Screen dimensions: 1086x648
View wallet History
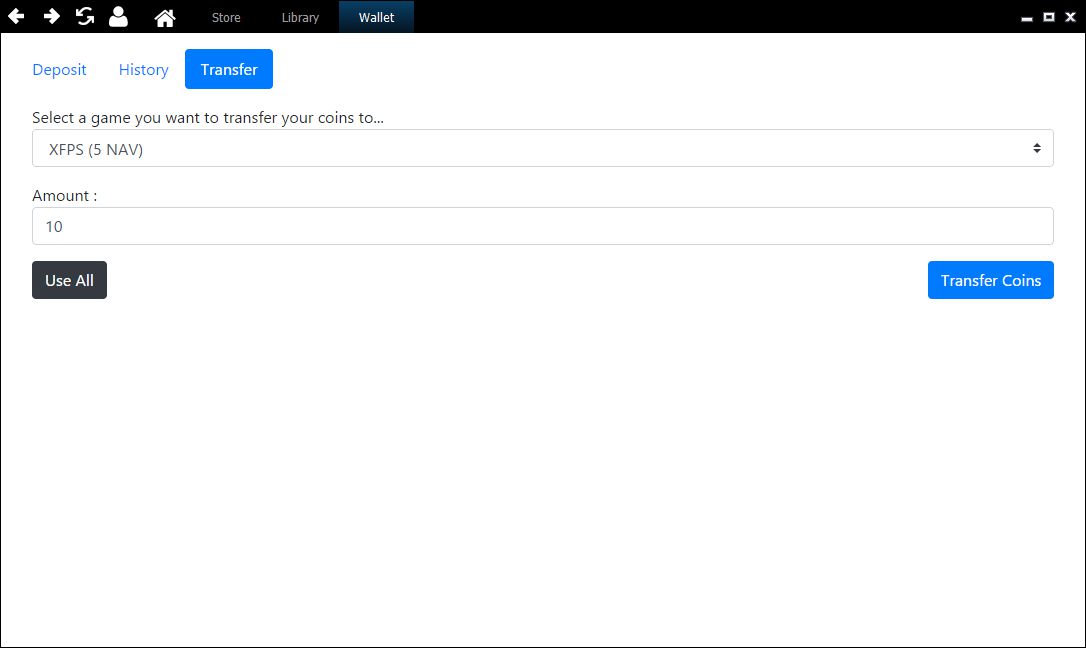(x=143, y=69)
